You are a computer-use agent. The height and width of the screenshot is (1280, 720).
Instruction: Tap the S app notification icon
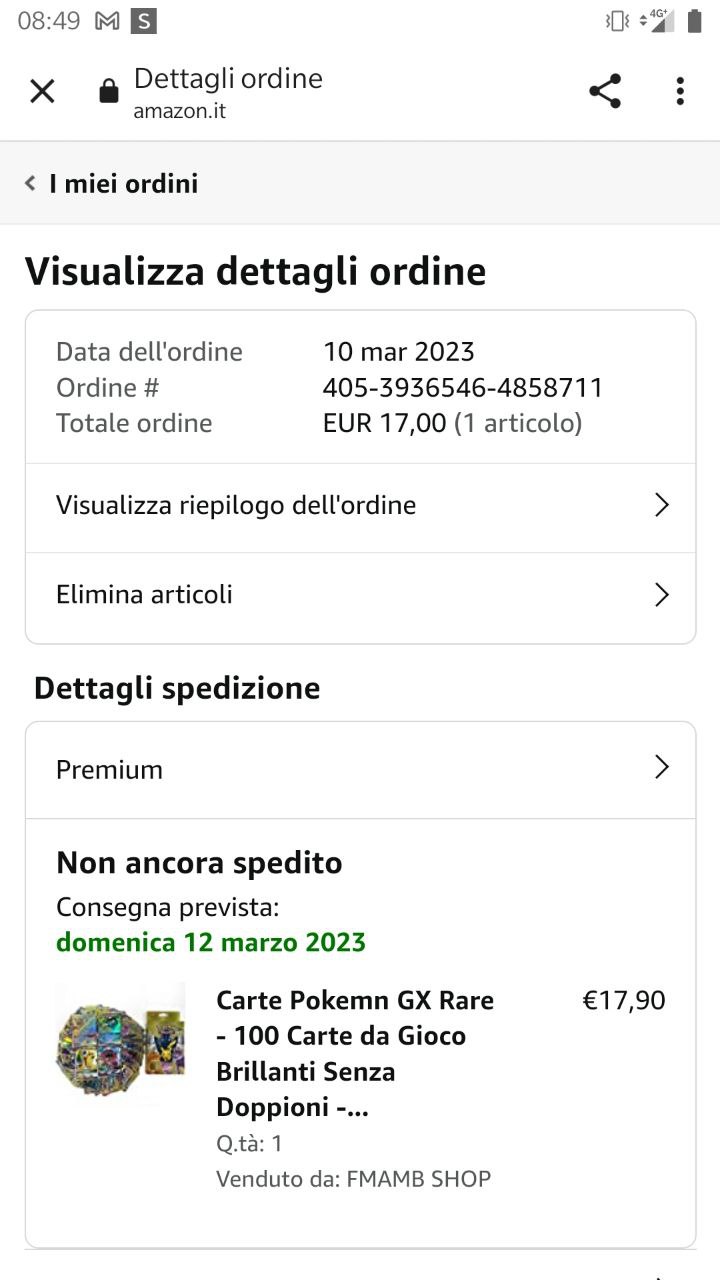144,20
